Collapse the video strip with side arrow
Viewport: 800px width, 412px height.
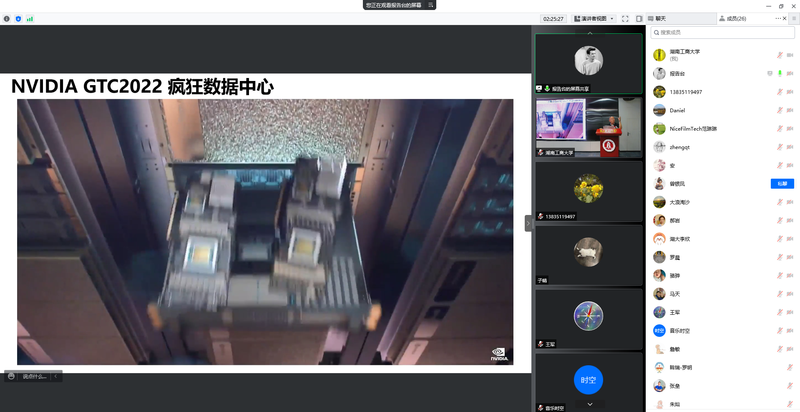528,223
